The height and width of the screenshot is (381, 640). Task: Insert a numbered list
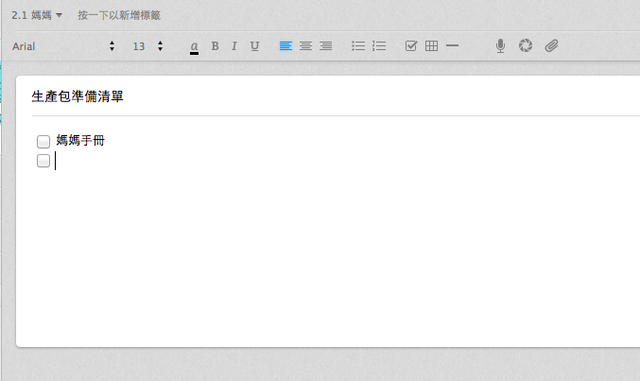379,46
